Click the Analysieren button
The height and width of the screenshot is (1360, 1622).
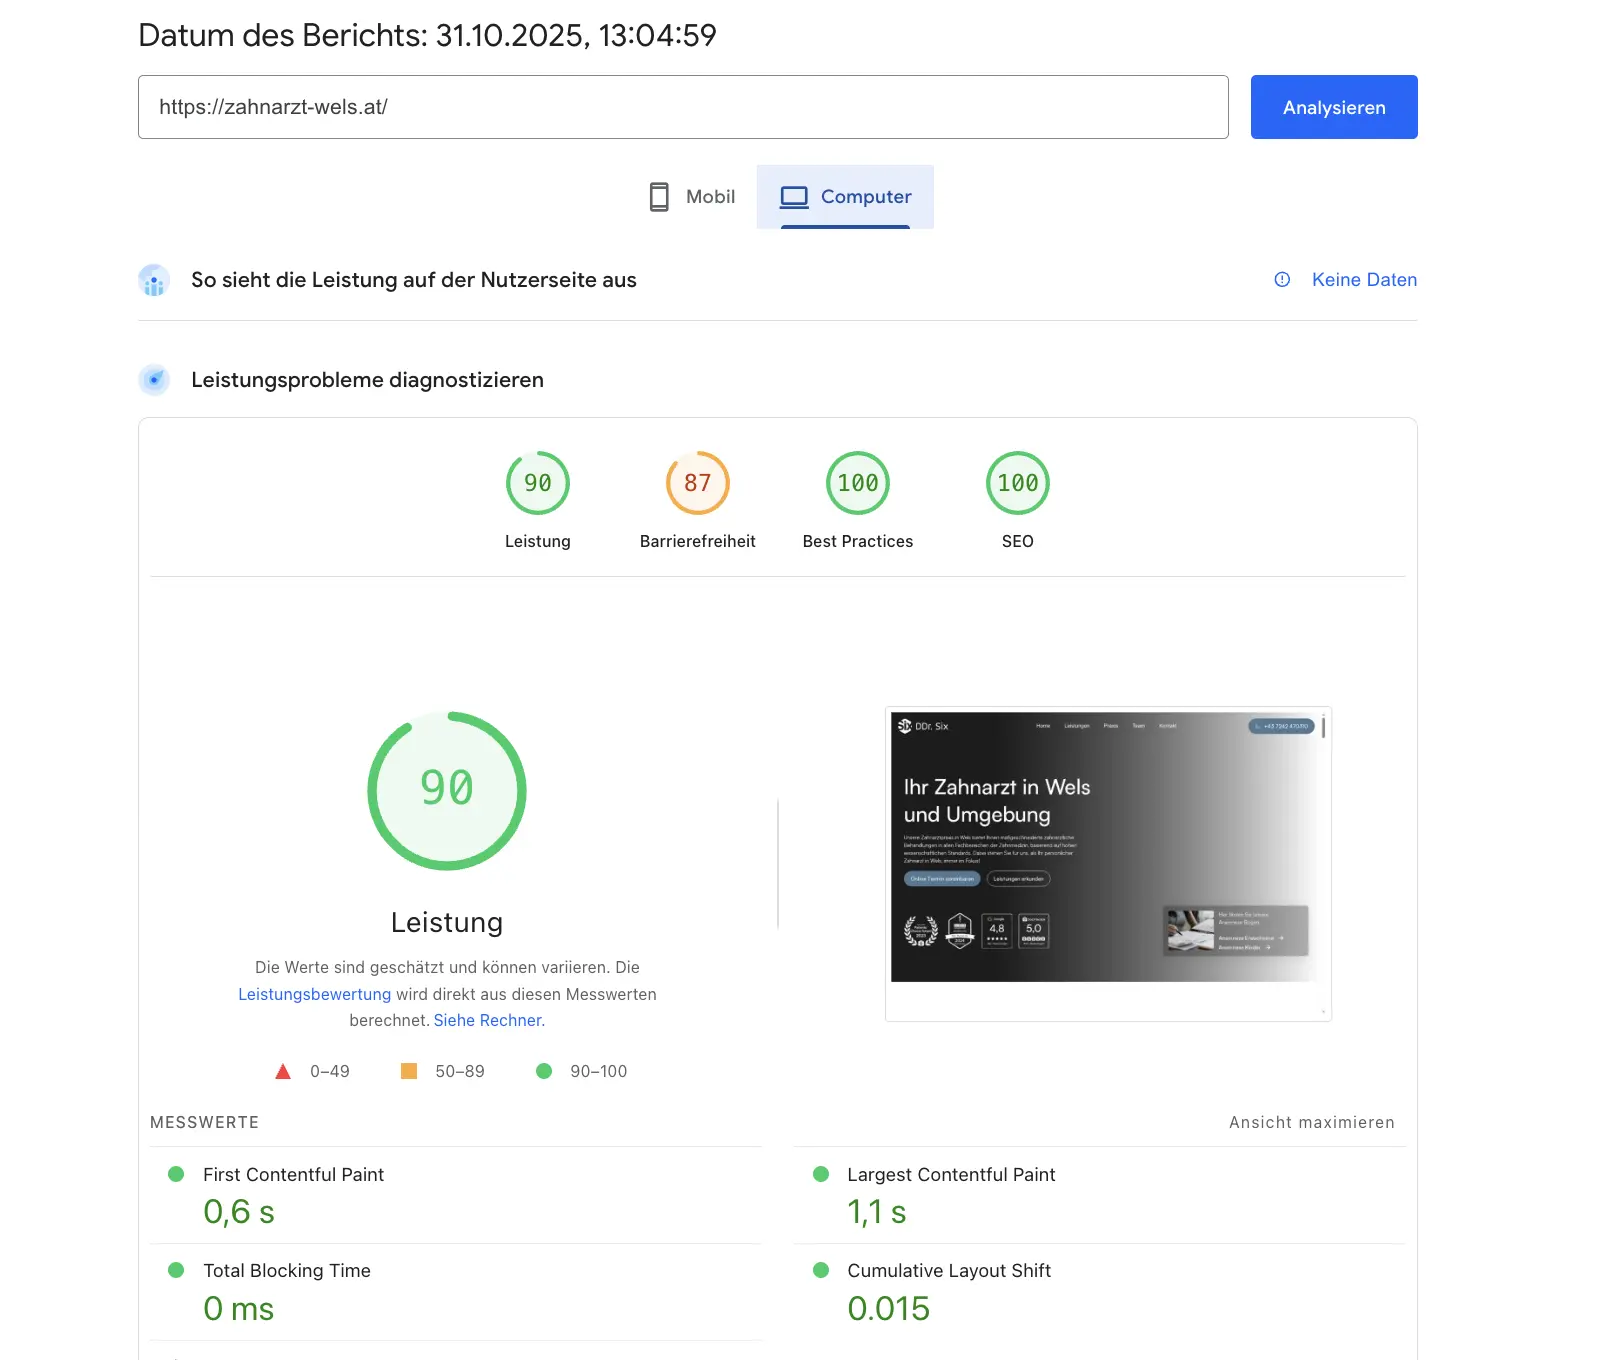[x=1334, y=107]
